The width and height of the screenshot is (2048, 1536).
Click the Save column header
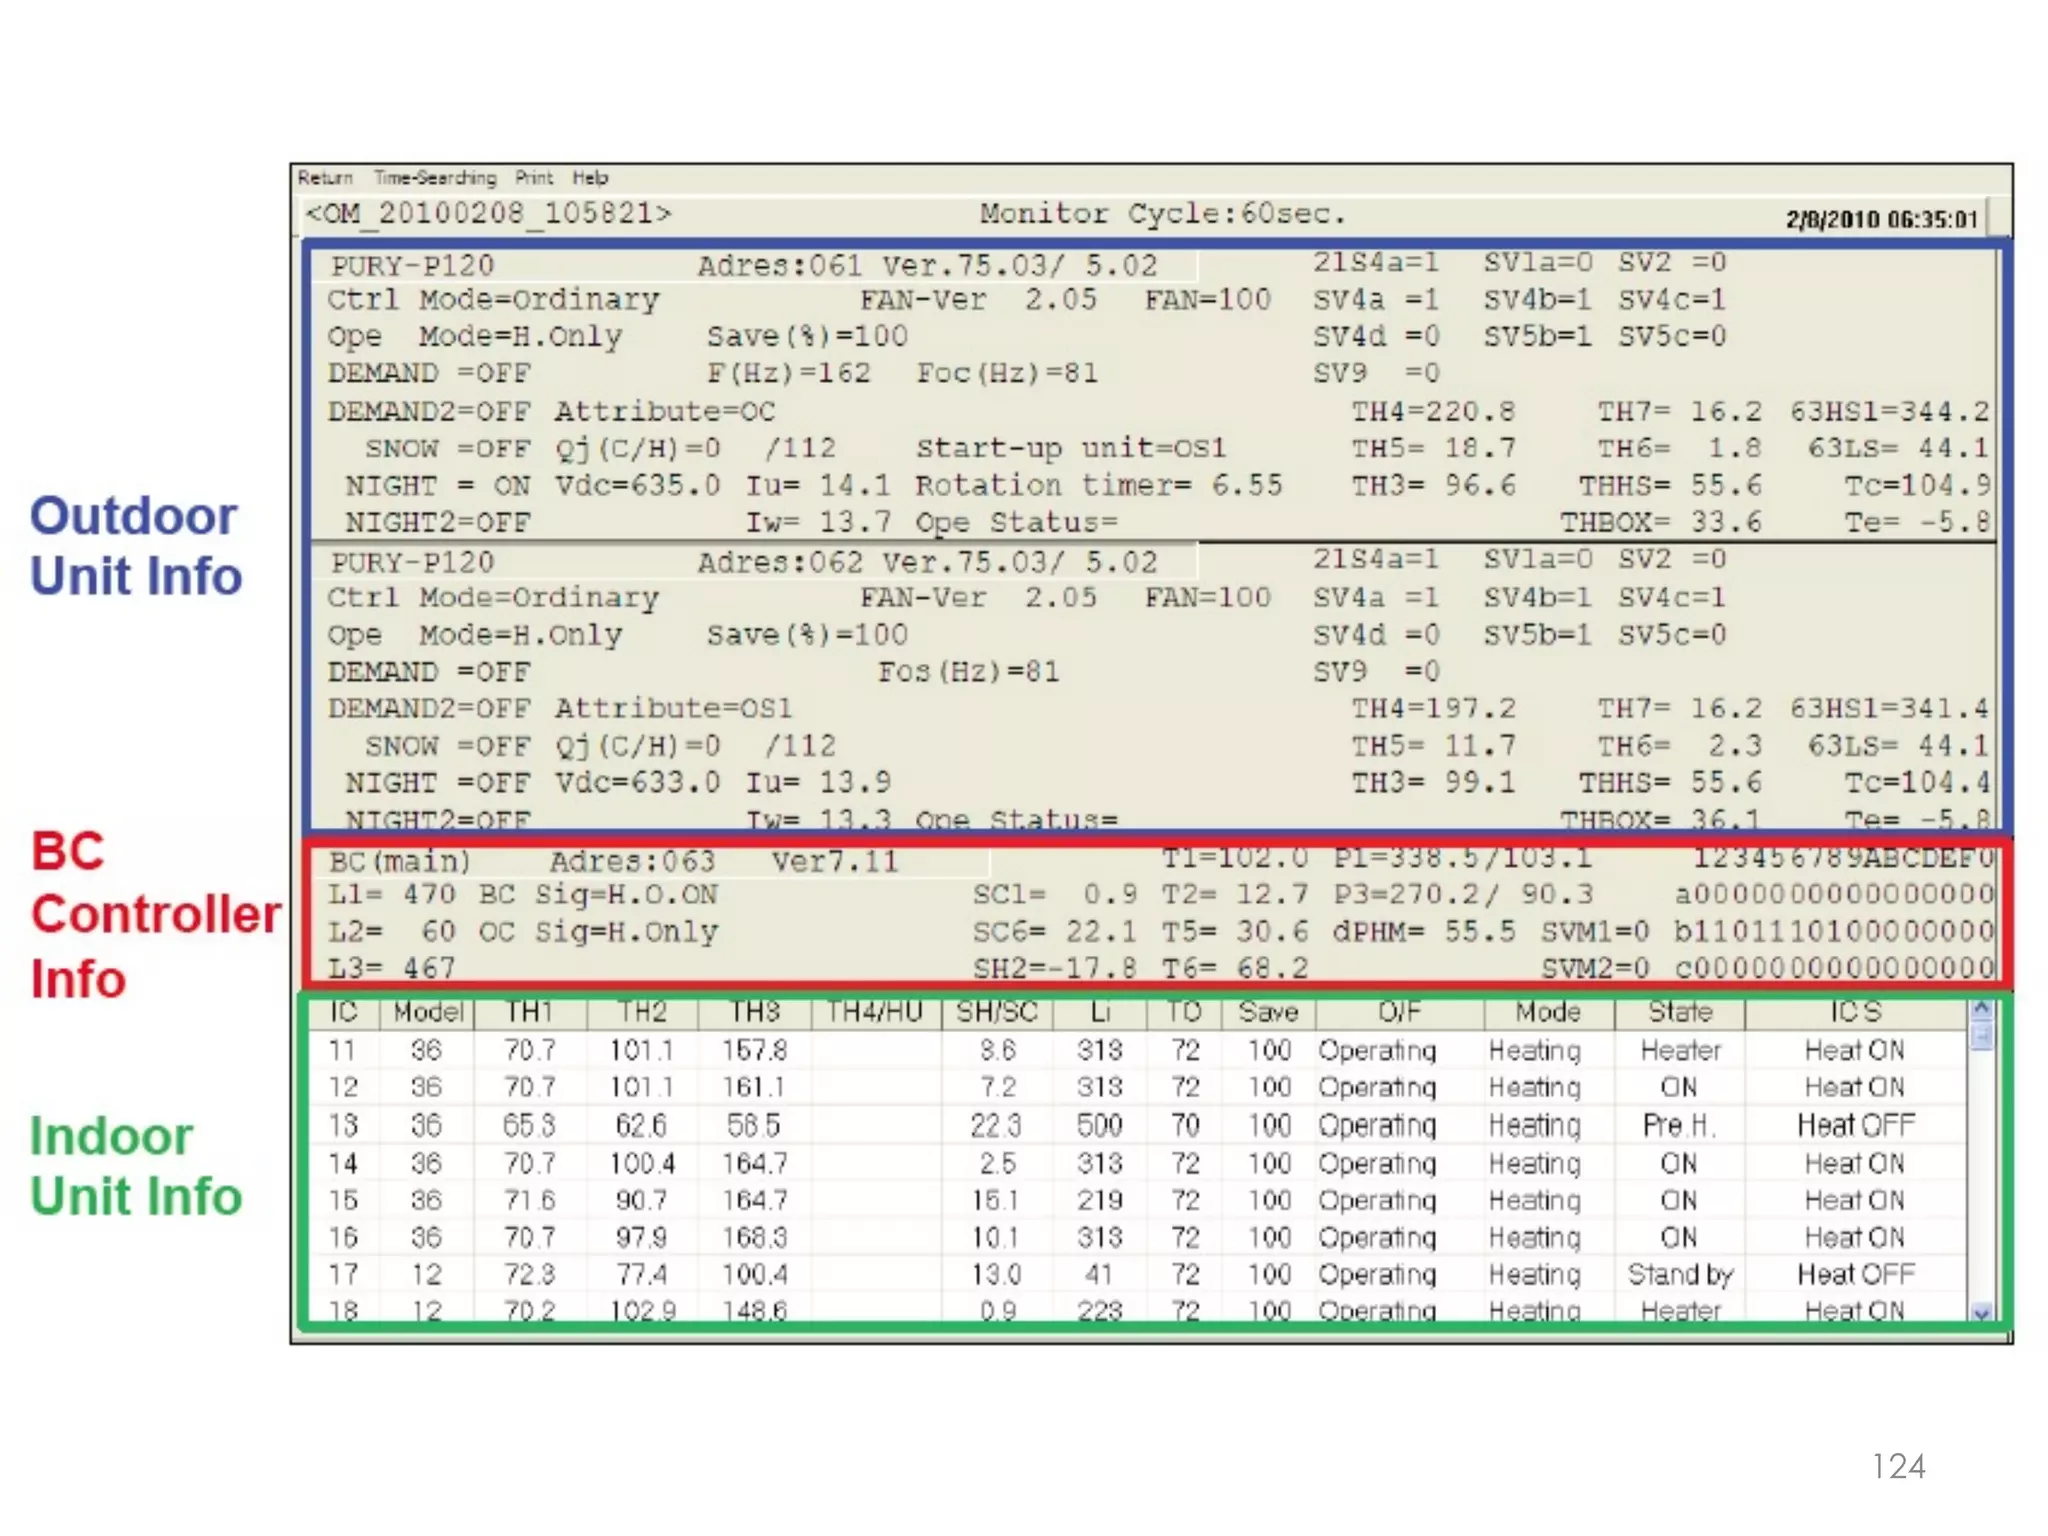tap(1268, 1013)
